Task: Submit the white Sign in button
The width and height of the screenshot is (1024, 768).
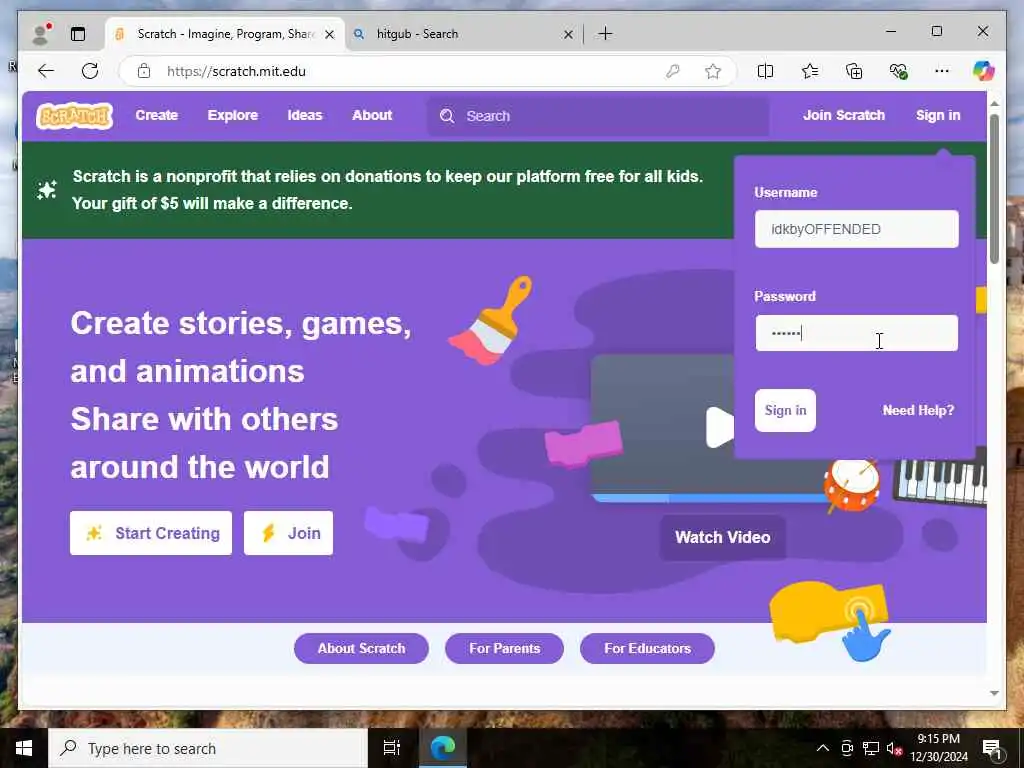Action: (x=785, y=410)
